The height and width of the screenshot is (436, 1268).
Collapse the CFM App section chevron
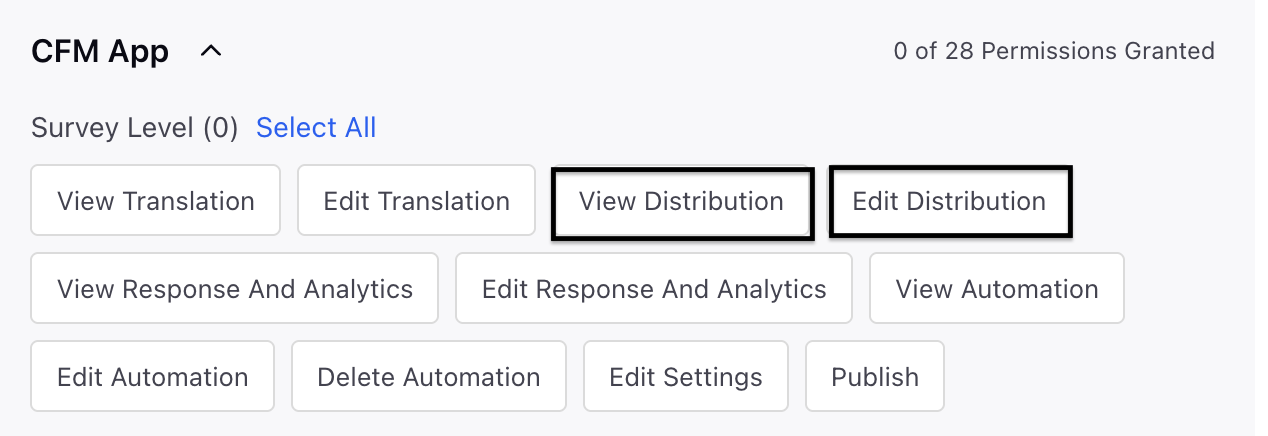click(210, 51)
